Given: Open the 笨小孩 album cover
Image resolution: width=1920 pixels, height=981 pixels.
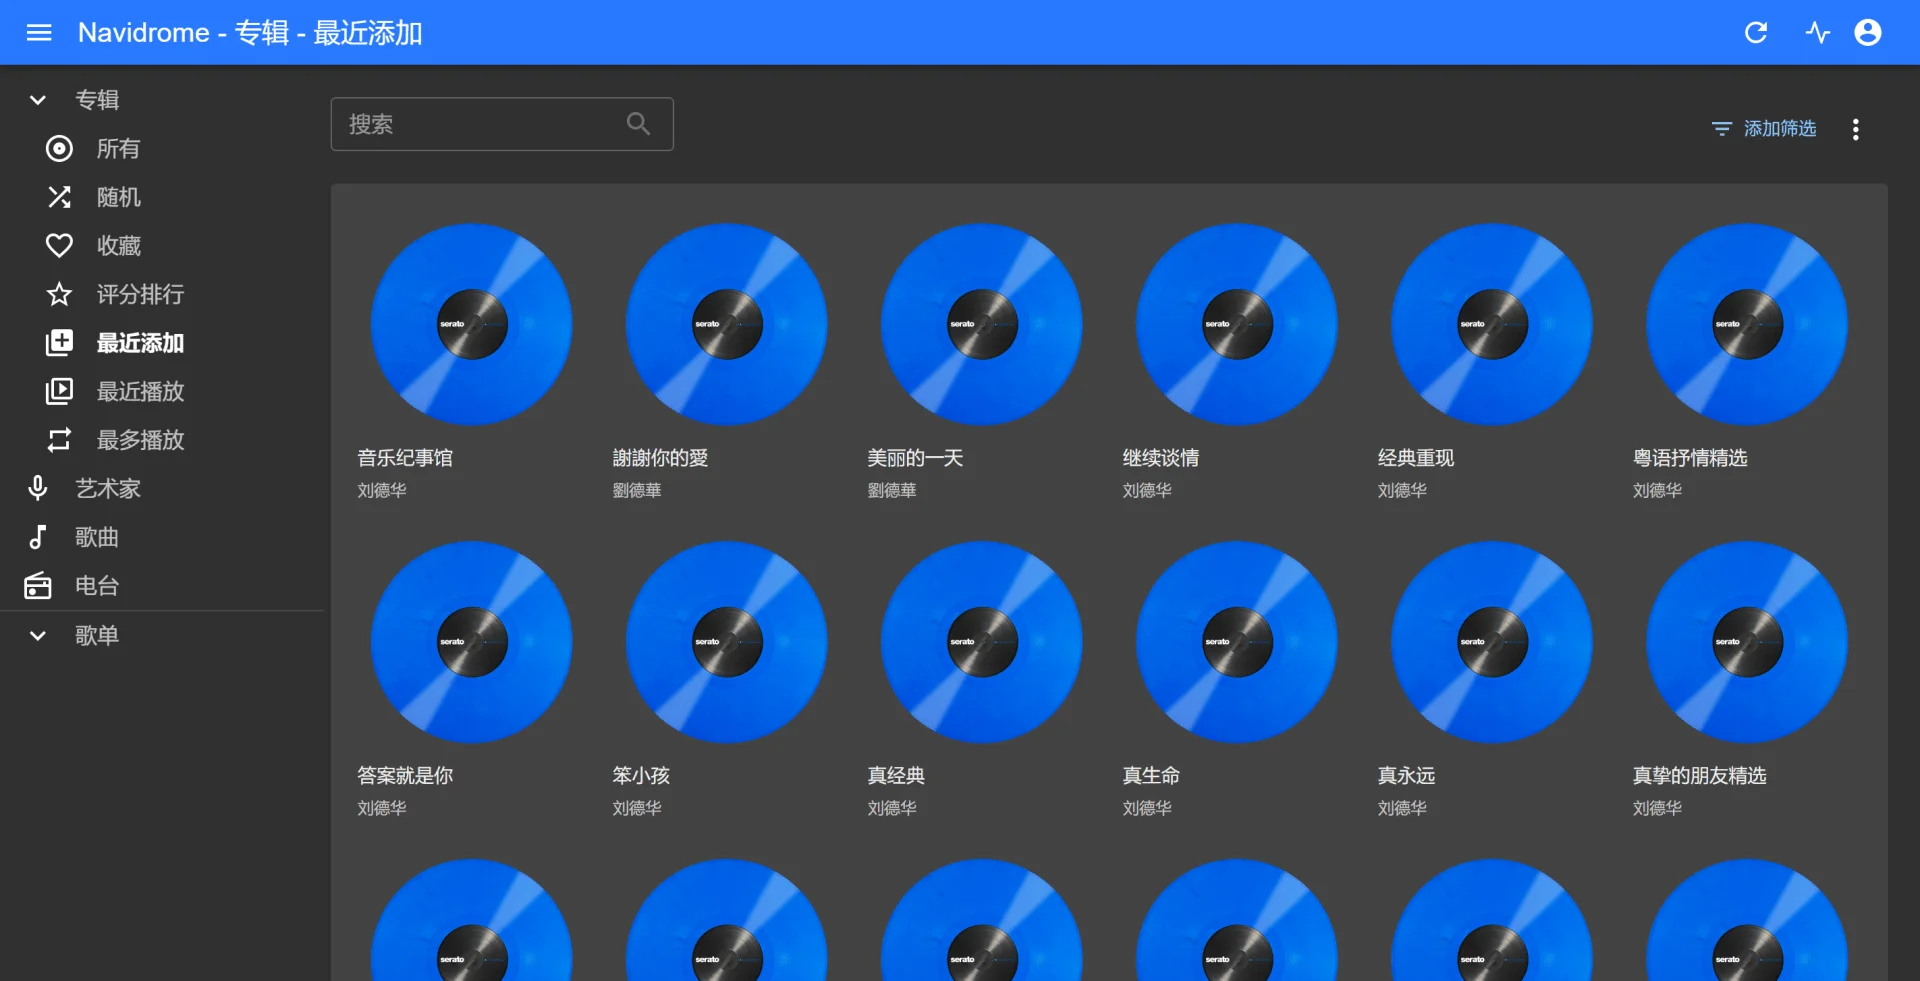Looking at the screenshot, I should click(727, 642).
